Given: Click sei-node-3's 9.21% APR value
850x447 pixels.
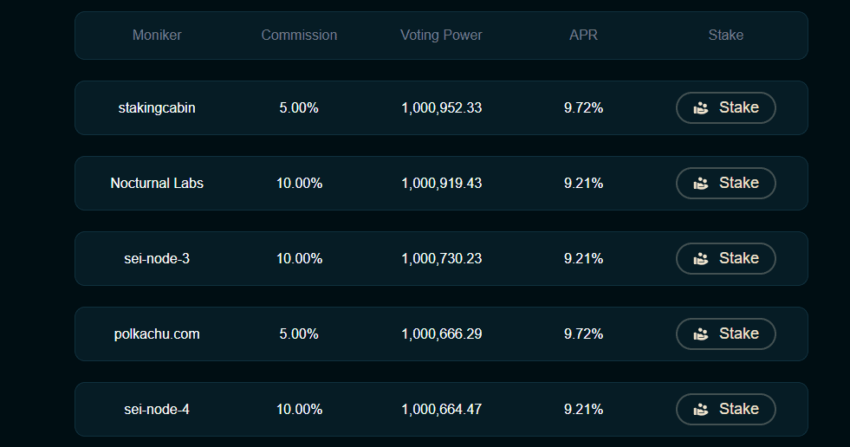Looking at the screenshot, I should 583,258.
